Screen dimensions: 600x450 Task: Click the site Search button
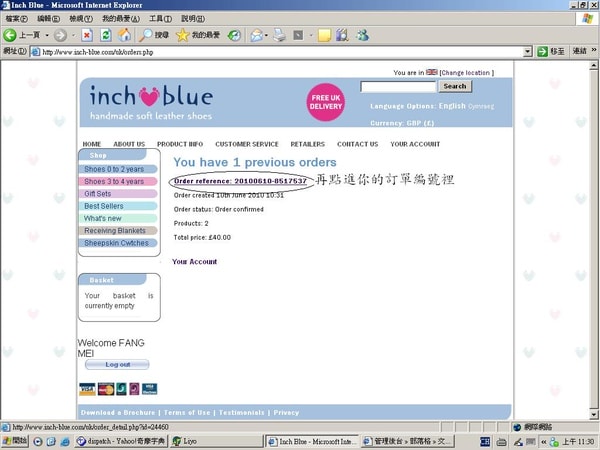(x=455, y=86)
